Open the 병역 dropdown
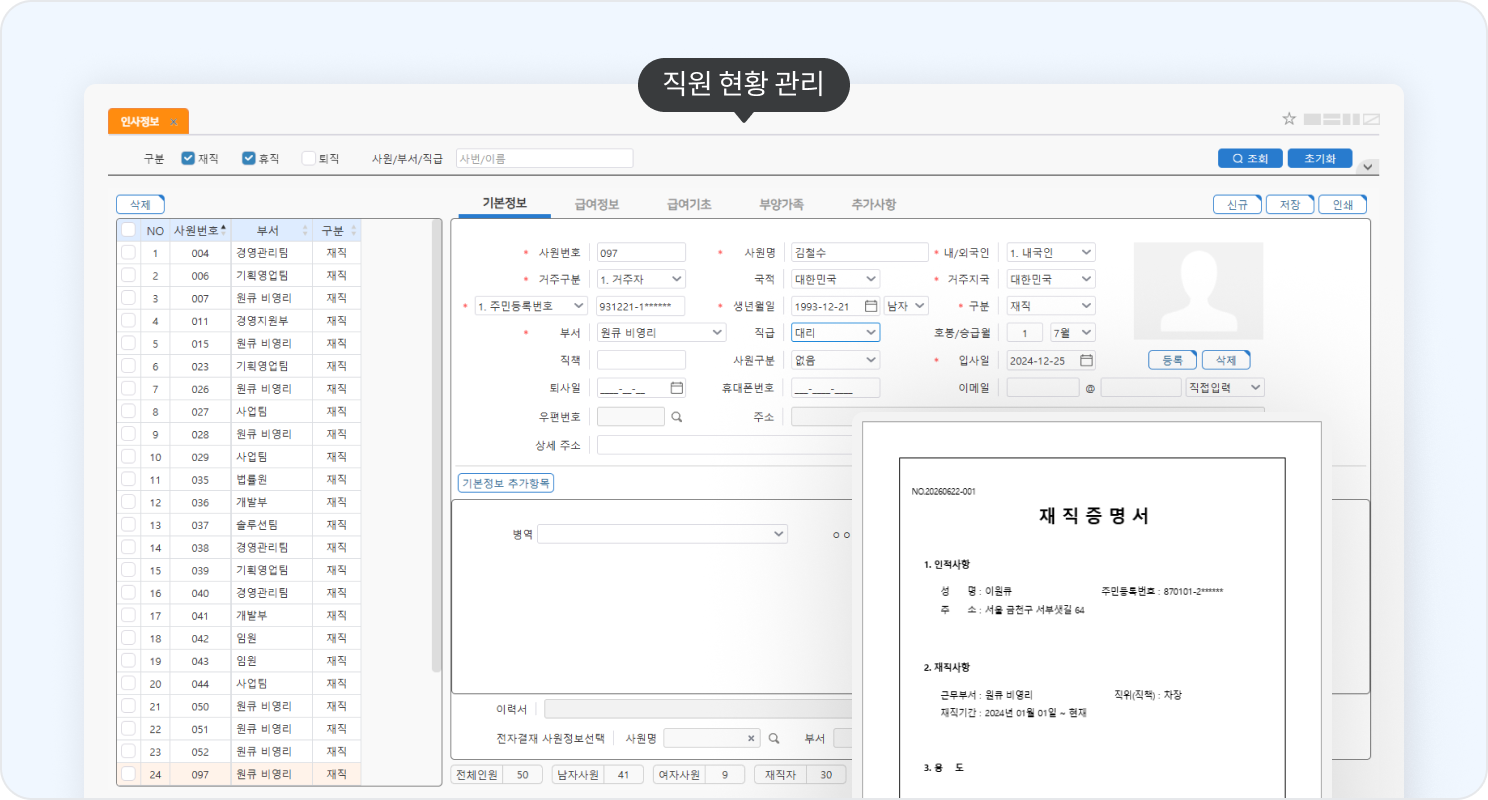This screenshot has height=800, width=1488. point(662,534)
